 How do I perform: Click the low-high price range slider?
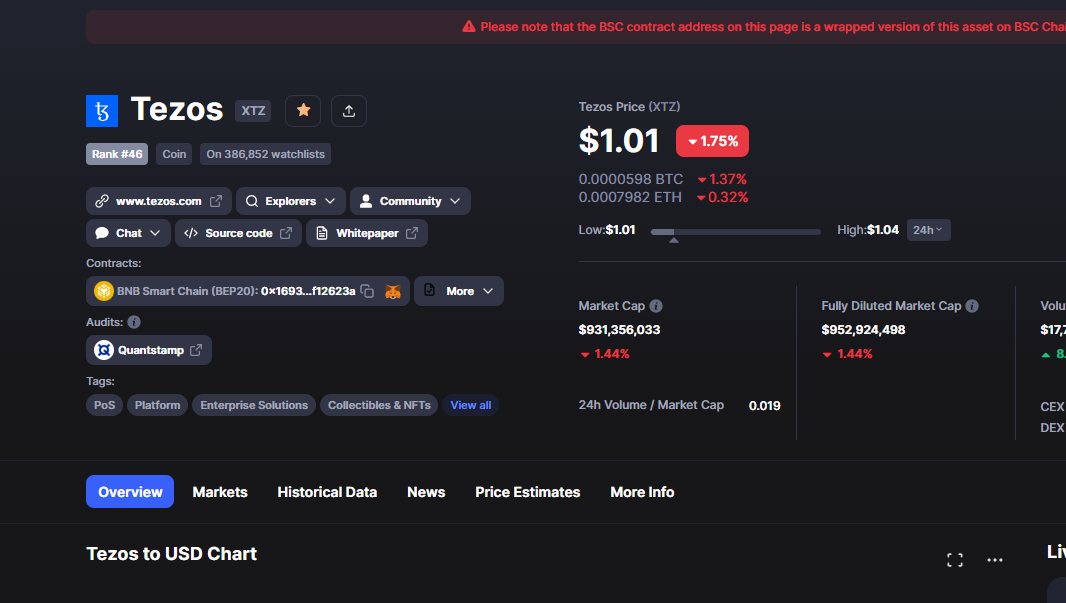pos(736,232)
